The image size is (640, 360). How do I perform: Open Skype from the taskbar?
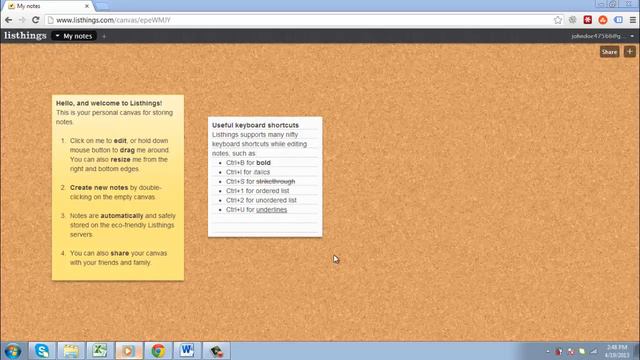coord(42,351)
